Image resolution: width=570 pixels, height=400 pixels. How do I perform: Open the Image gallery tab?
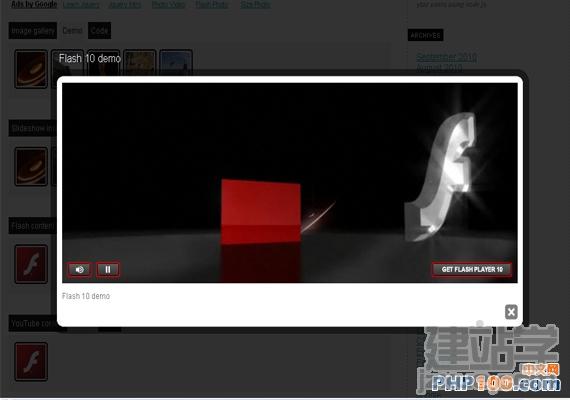(33, 31)
